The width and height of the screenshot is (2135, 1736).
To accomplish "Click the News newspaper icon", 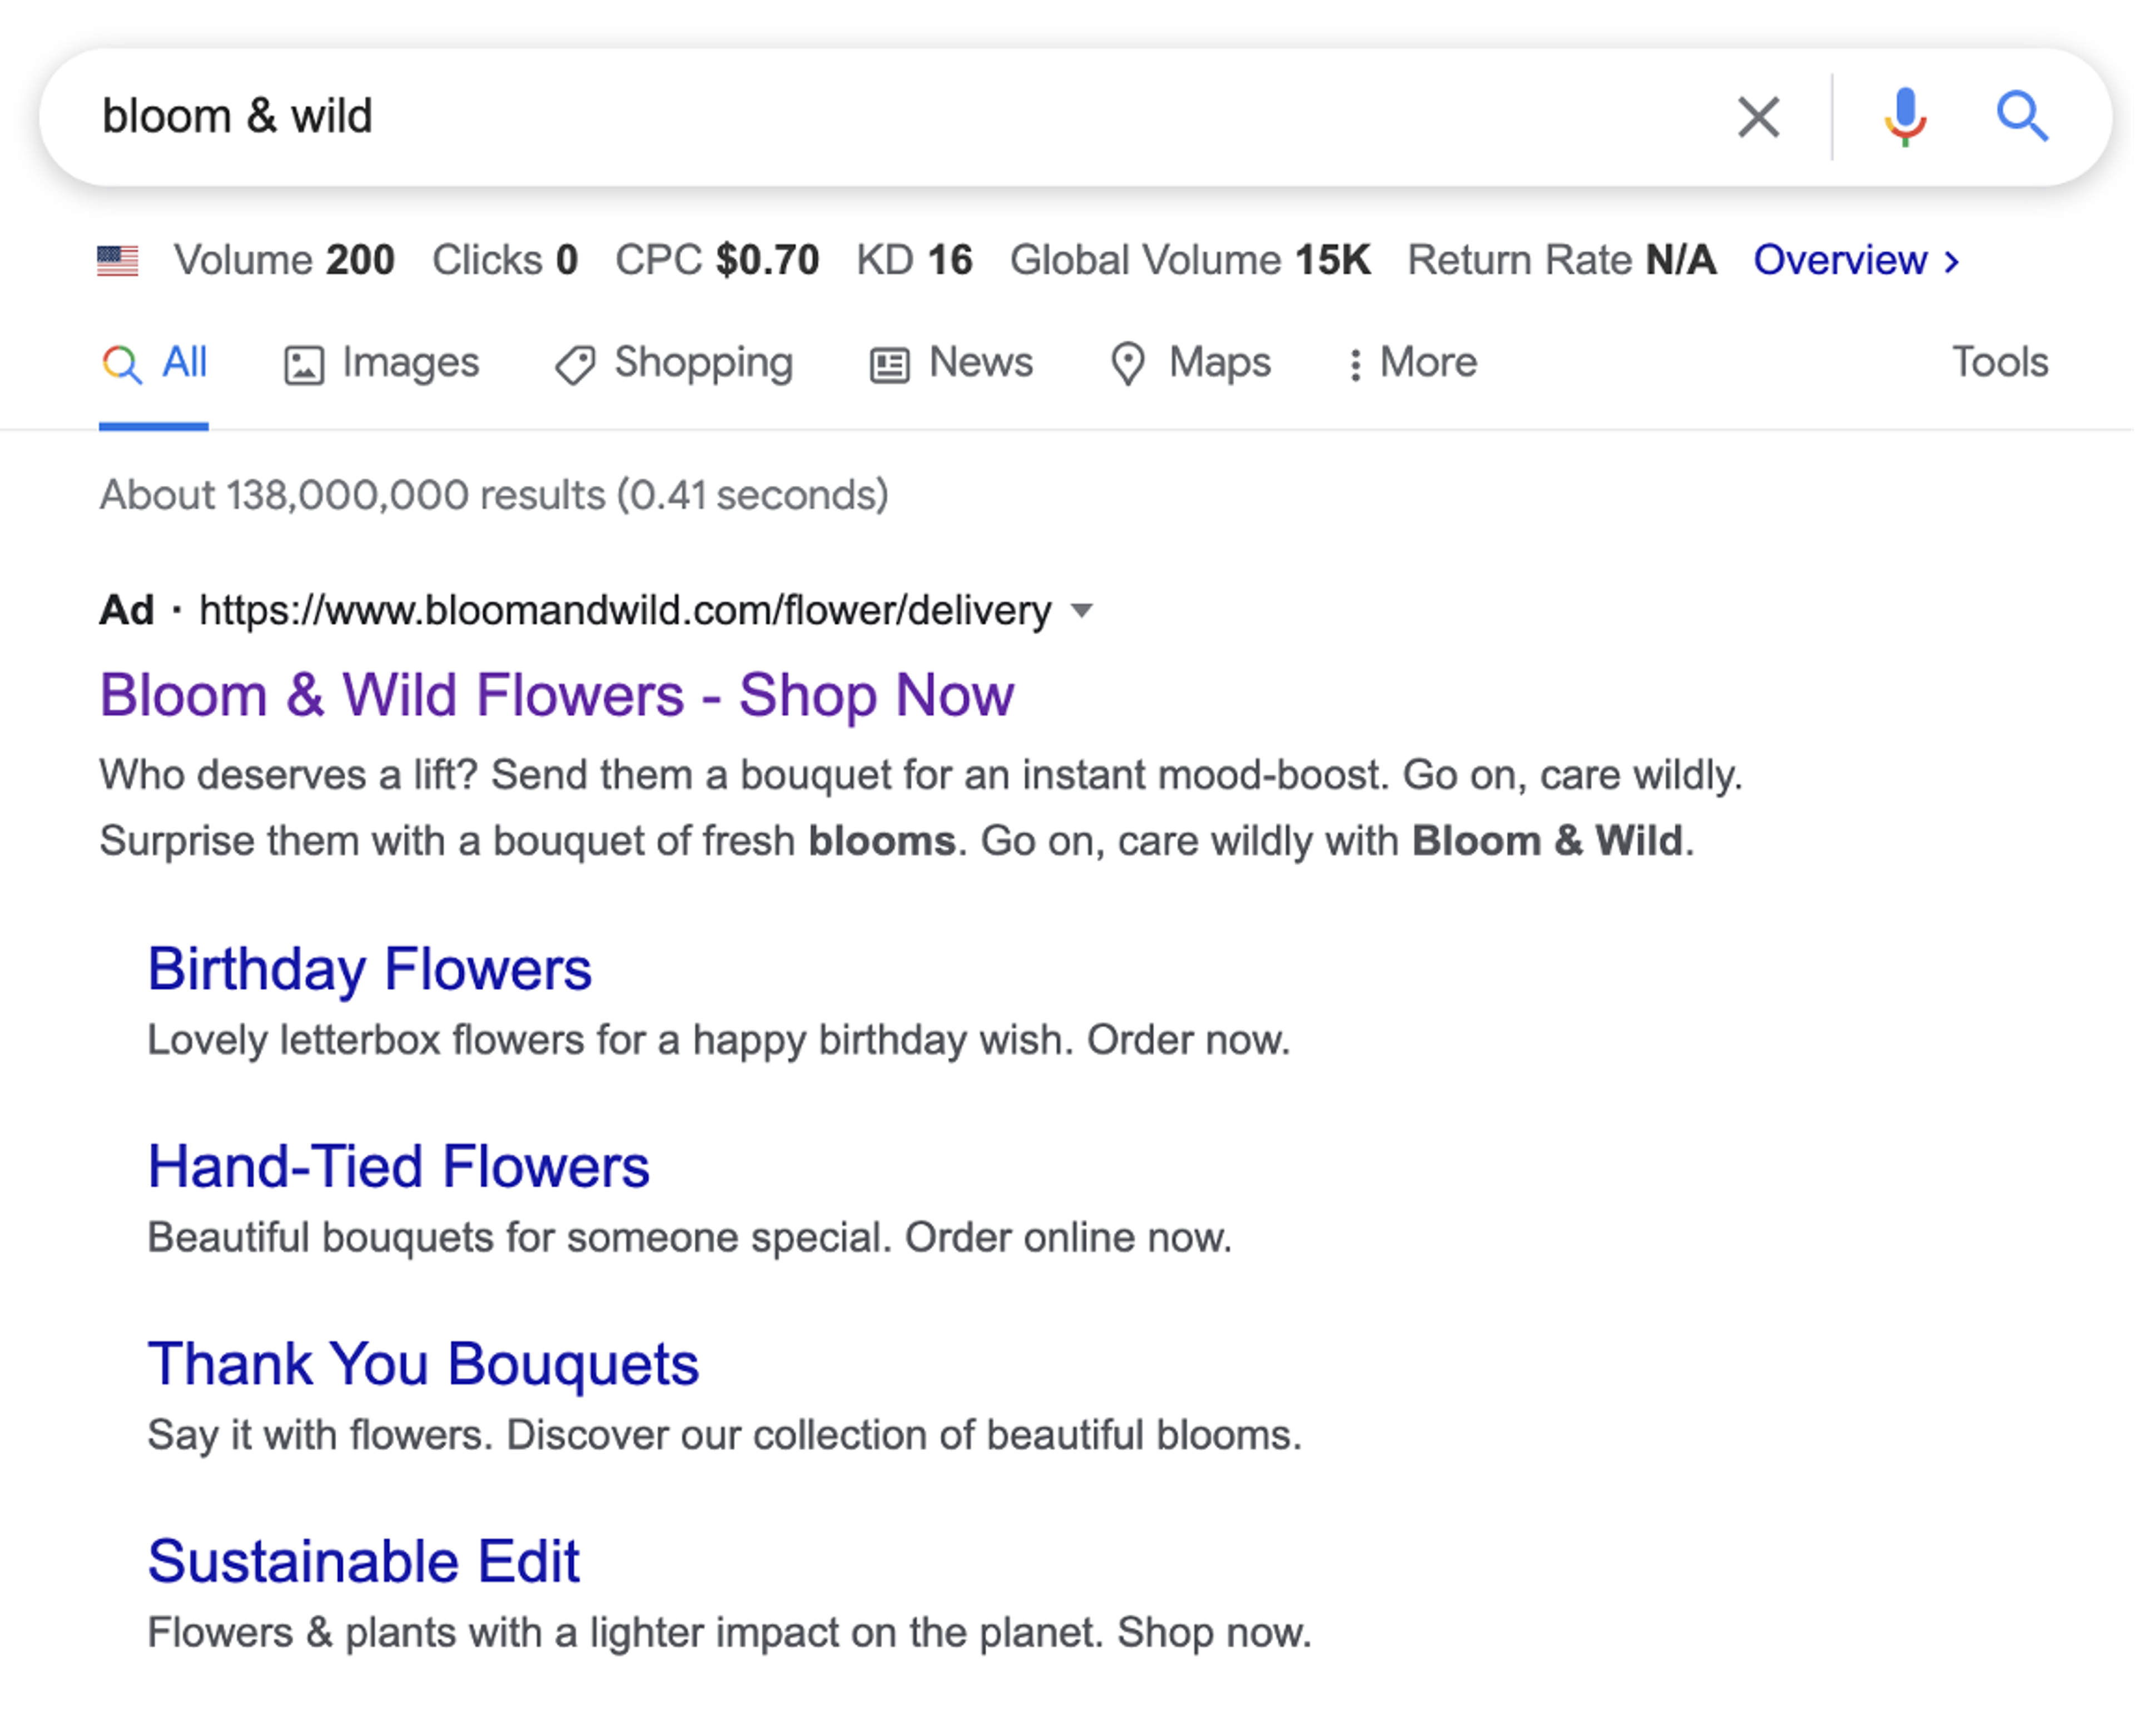I will [x=889, y=363].
